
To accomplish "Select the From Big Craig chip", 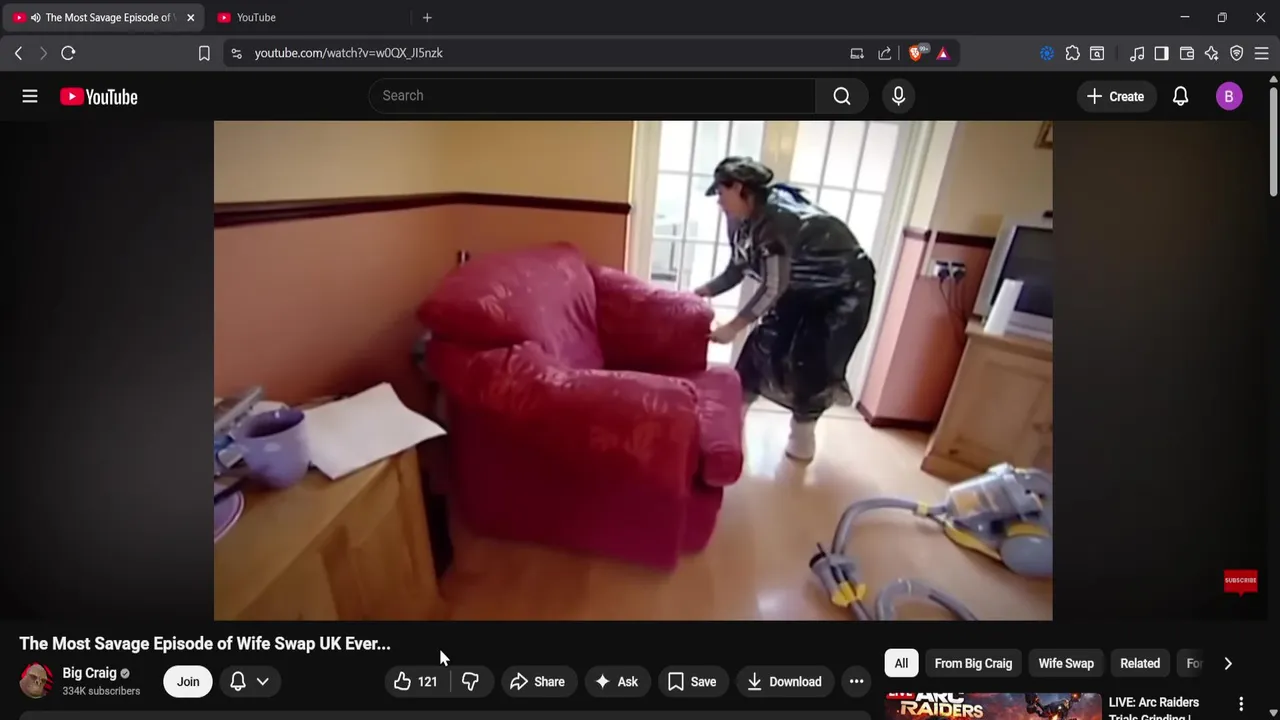I will click(x=973, y=663).
